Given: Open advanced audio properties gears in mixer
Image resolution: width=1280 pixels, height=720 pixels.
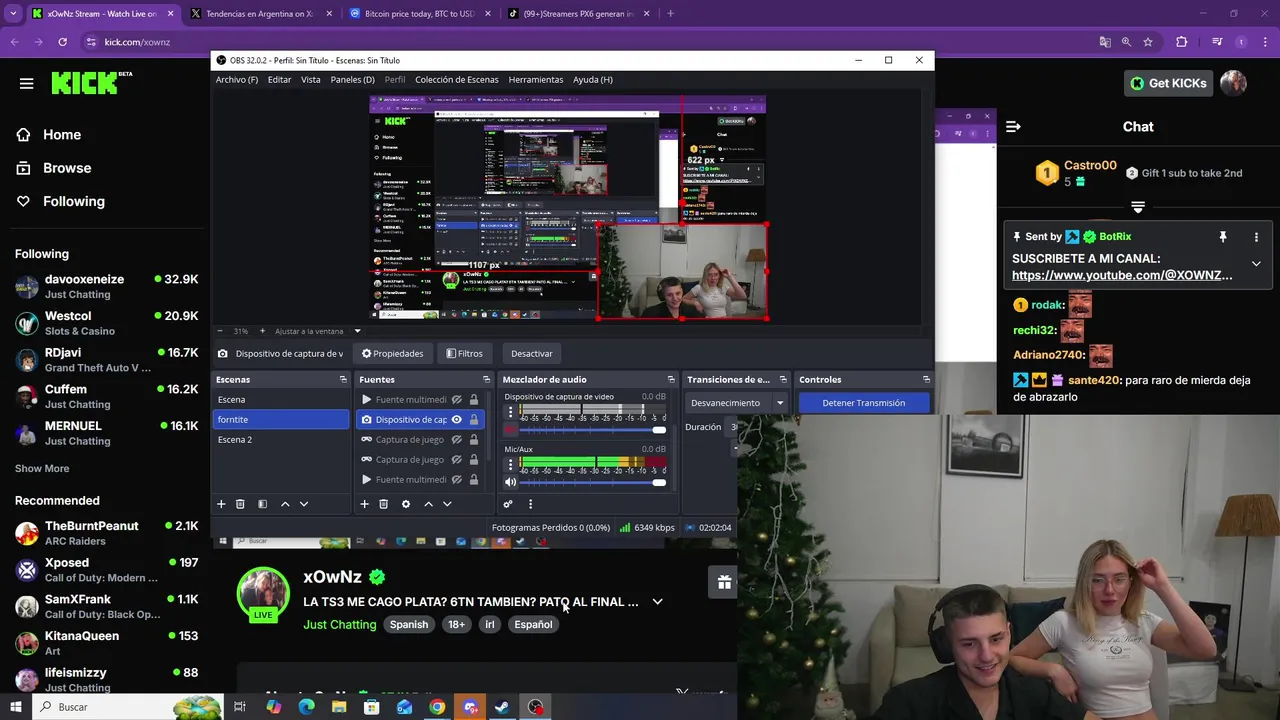Looking at the screenshot, I should 508,504.
